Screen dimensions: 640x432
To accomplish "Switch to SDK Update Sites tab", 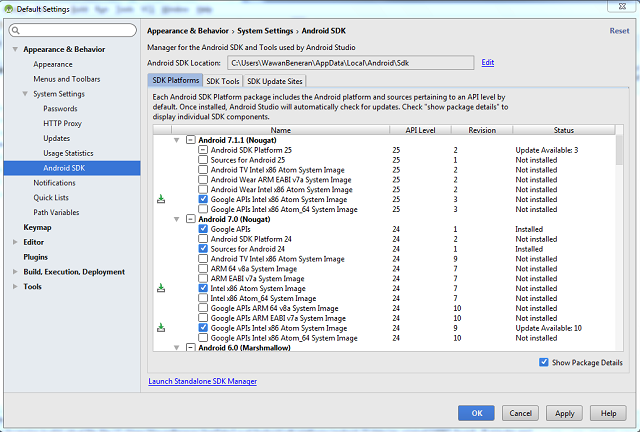I will (x=275, y=81).
